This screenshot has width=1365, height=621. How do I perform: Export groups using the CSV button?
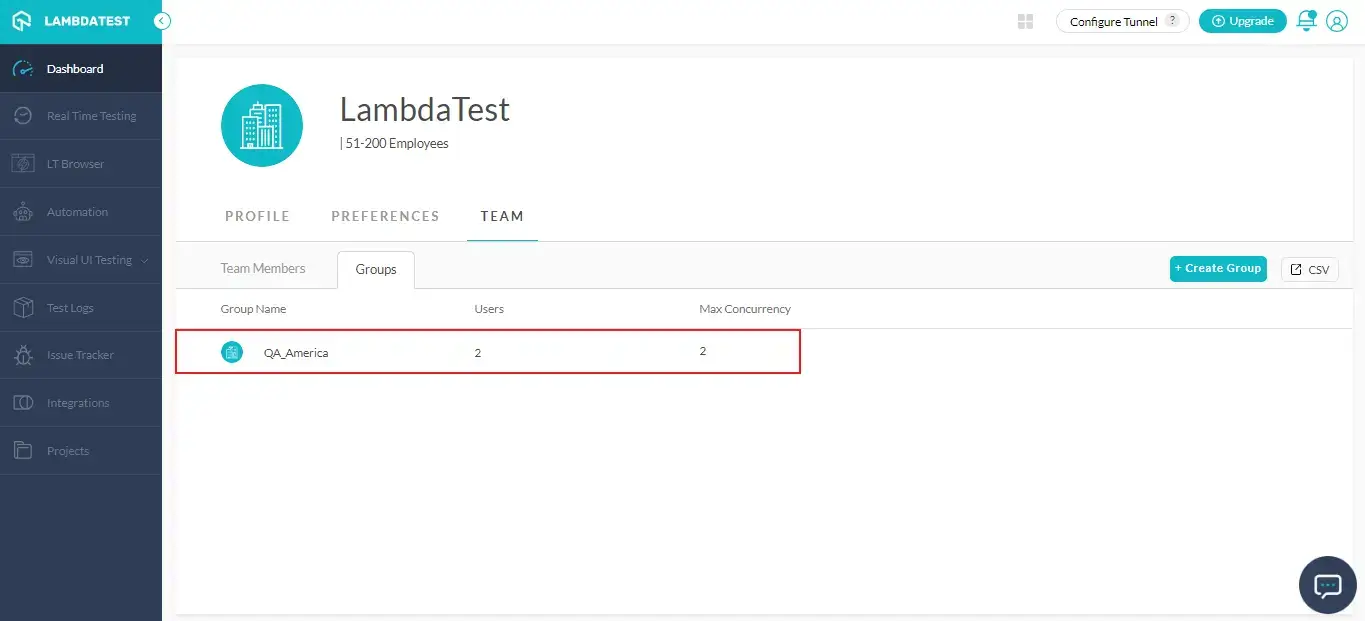coord(1309,270)
